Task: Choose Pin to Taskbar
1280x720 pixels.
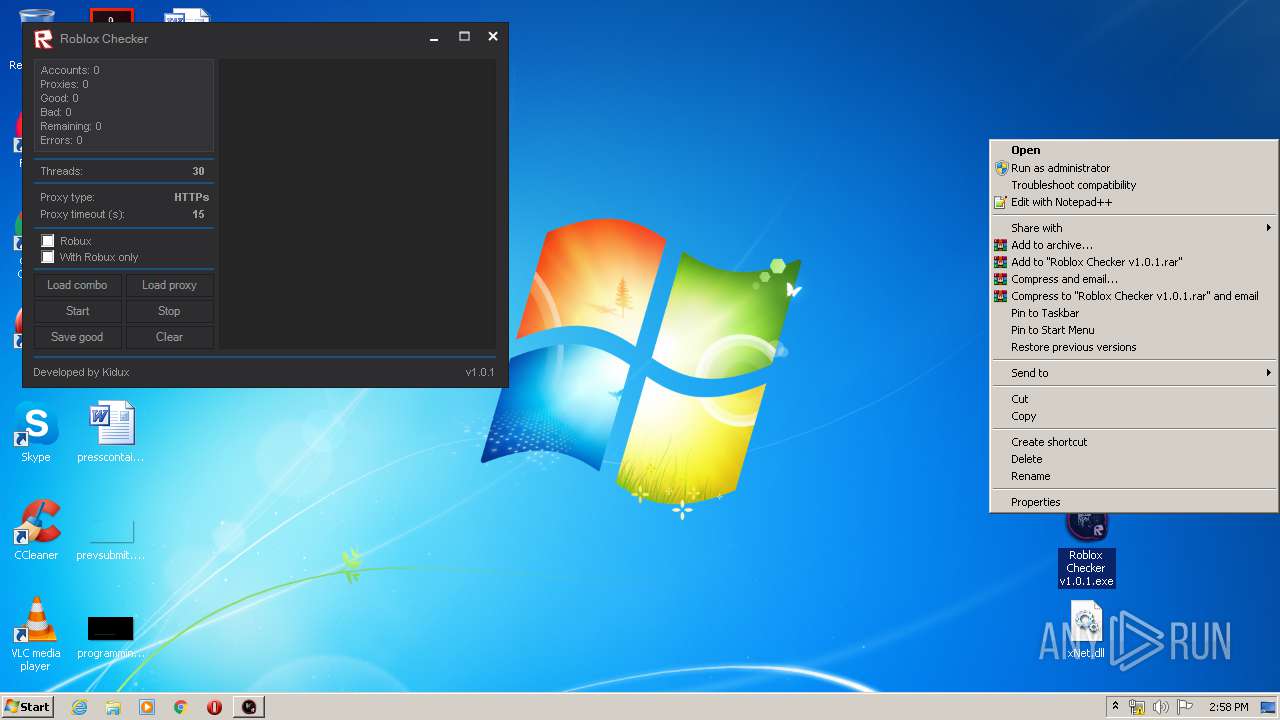Action: (x=1134, y=313)
